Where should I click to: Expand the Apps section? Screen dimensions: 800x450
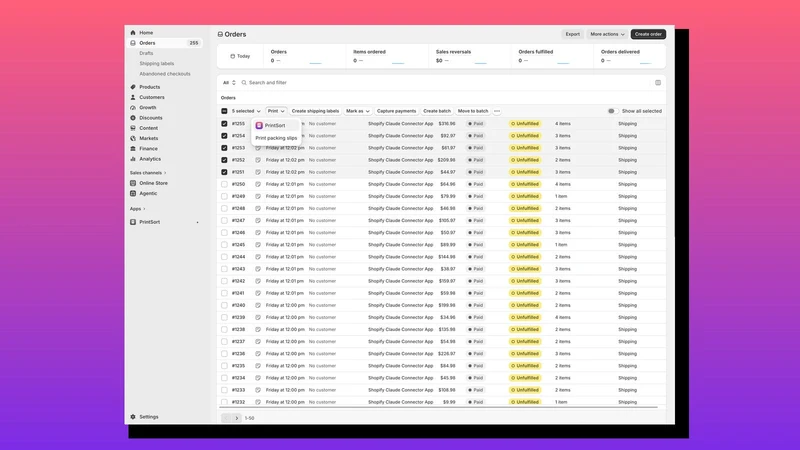tap(137, 209)
